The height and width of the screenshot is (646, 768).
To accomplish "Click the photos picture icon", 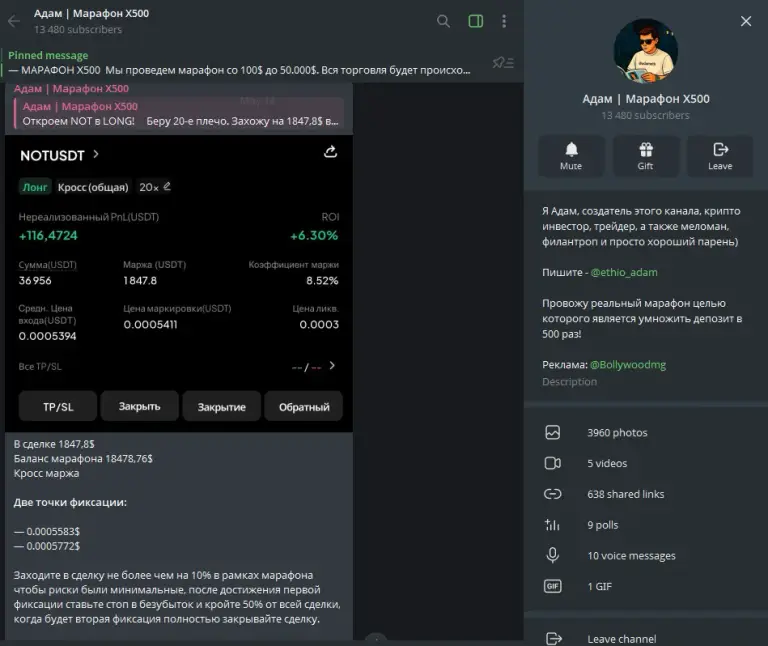I will point(552,432).
